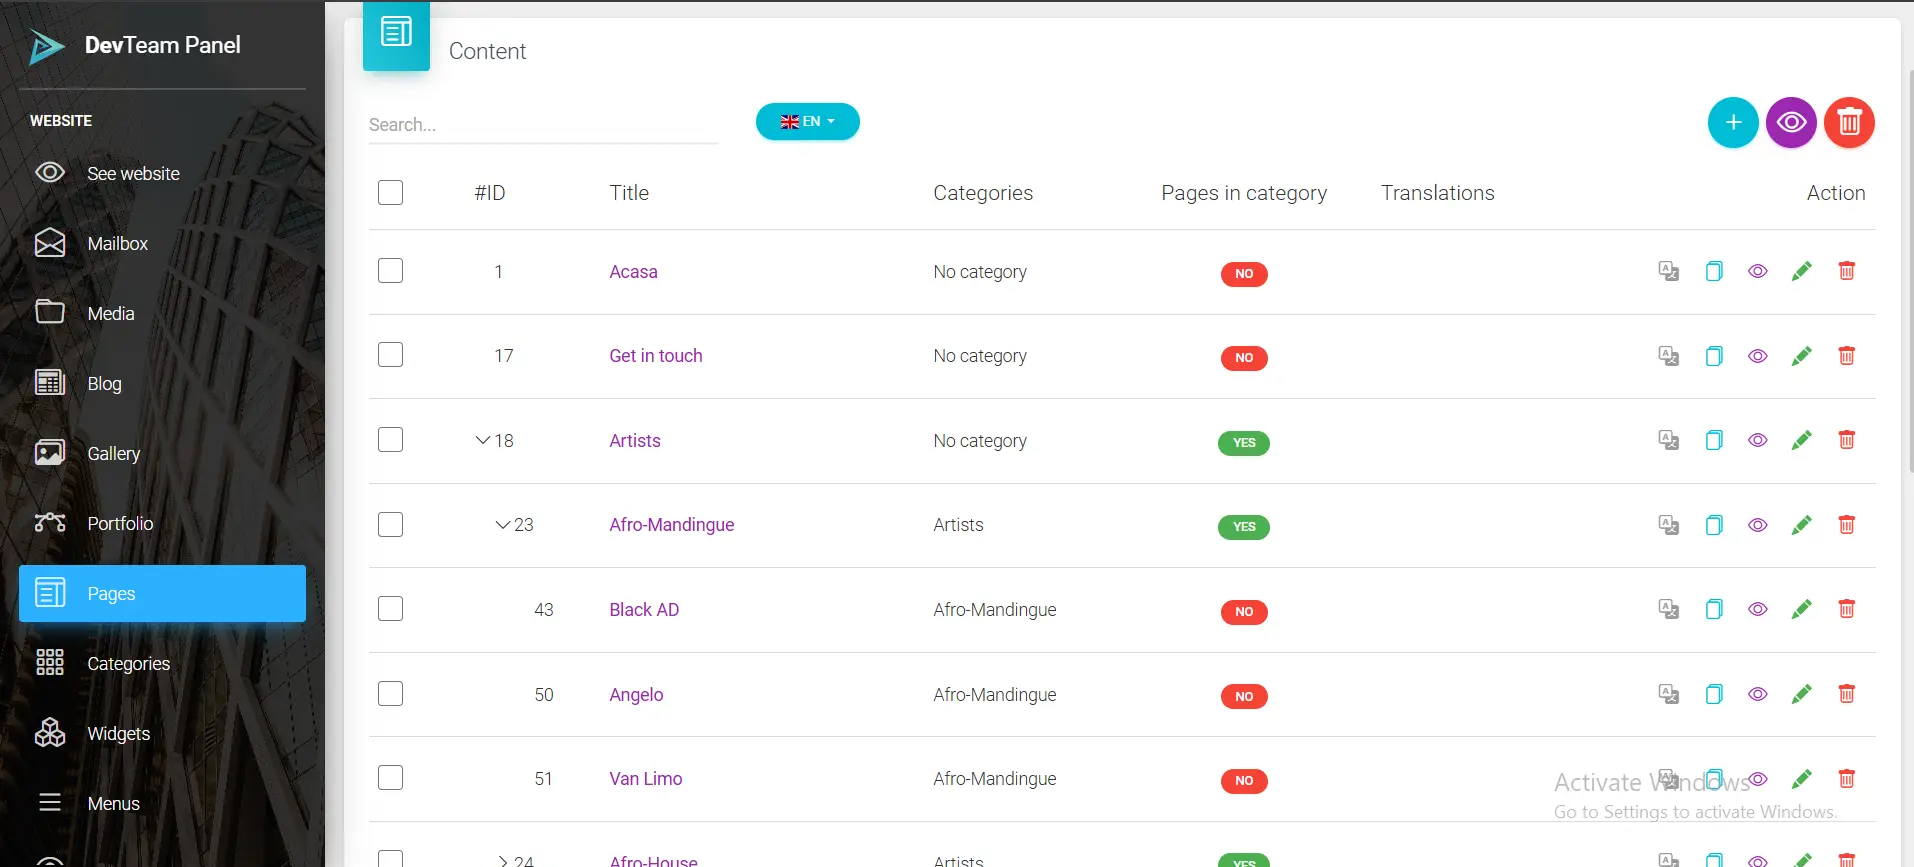Collapse the Afro-Mandingue row with ID 23
The width and height of the screenshot is (1914, 867).
[x=503, y=525]
